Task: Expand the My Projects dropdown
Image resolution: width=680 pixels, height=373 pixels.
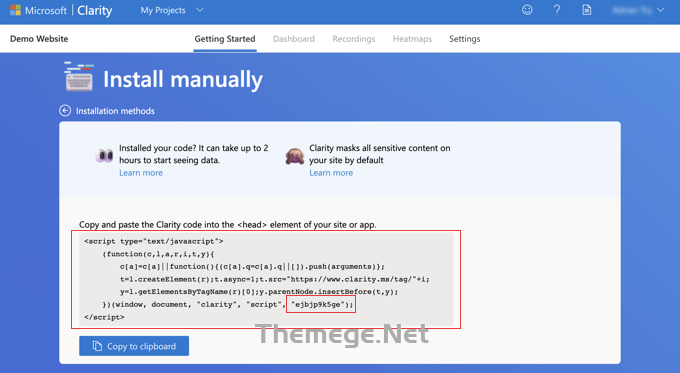Action: (172, 10)
